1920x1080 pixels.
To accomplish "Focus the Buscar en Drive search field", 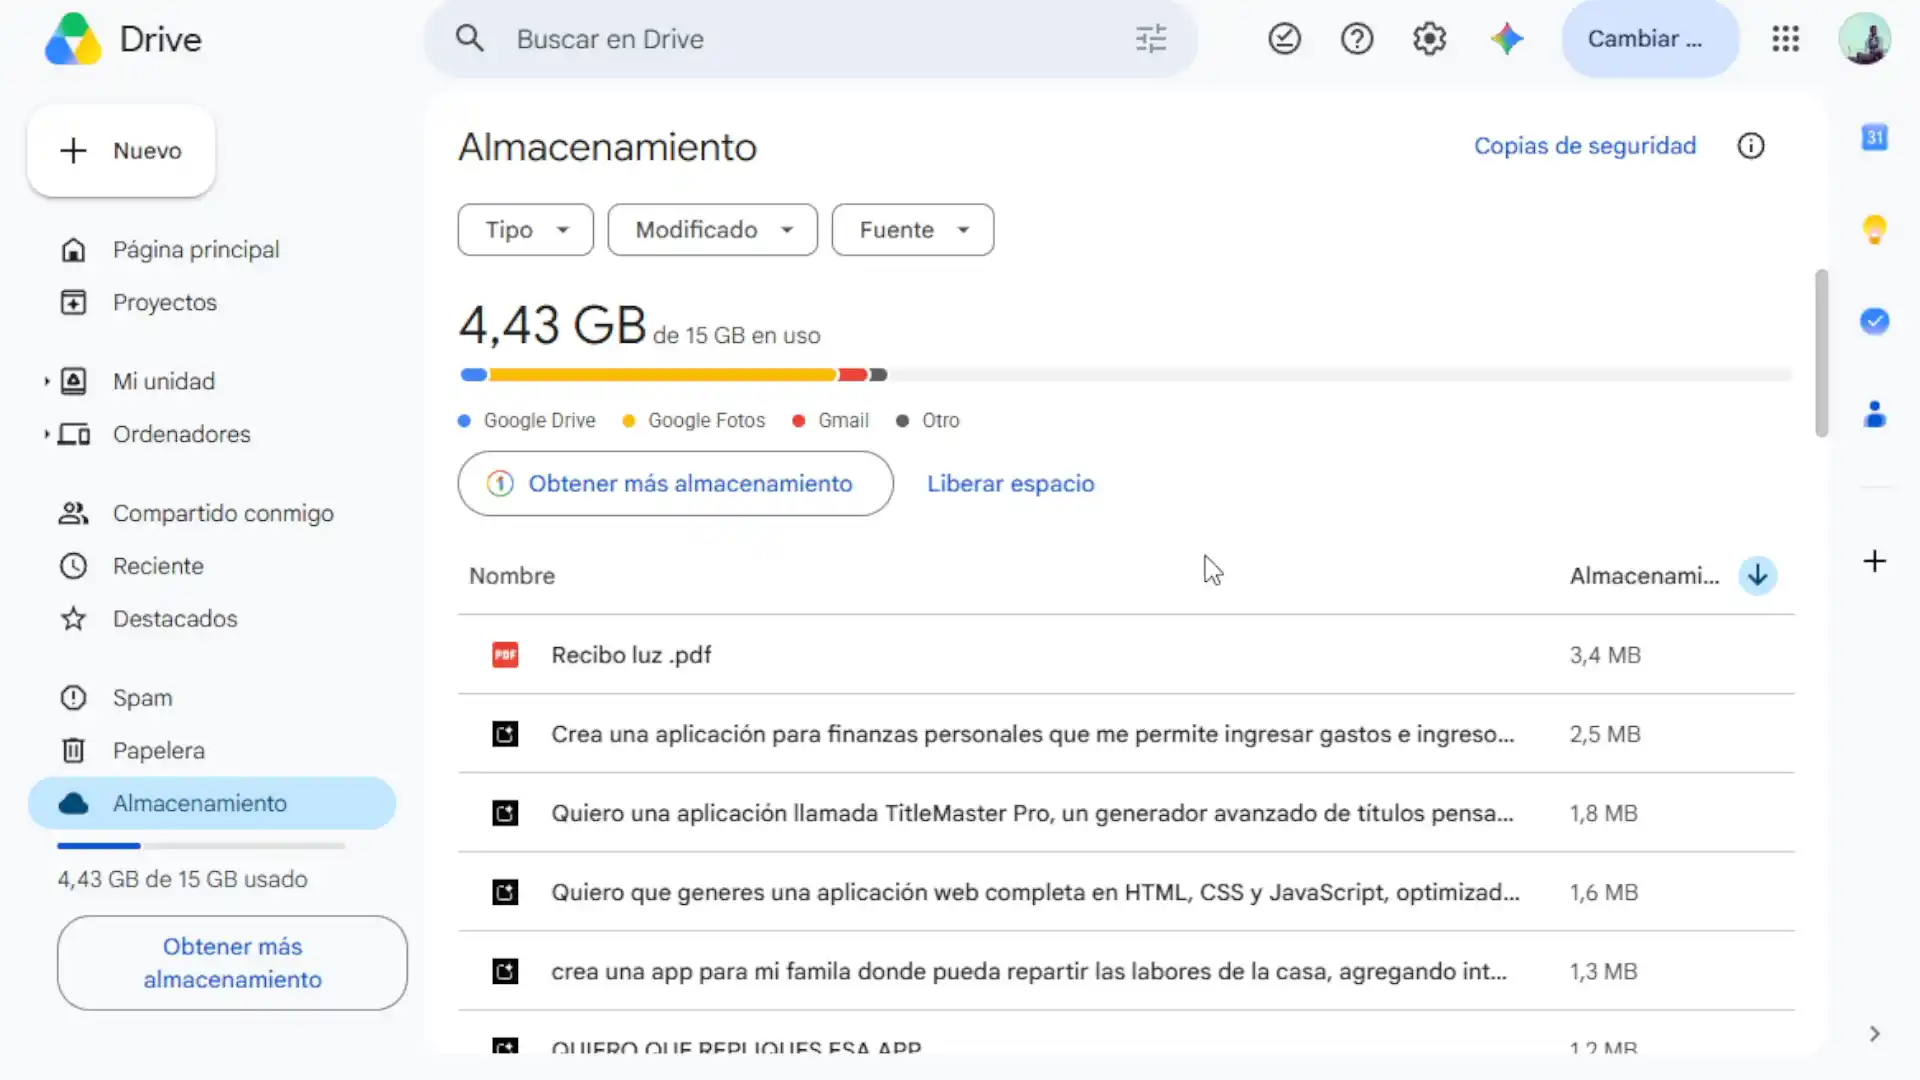I will point(810,39).
